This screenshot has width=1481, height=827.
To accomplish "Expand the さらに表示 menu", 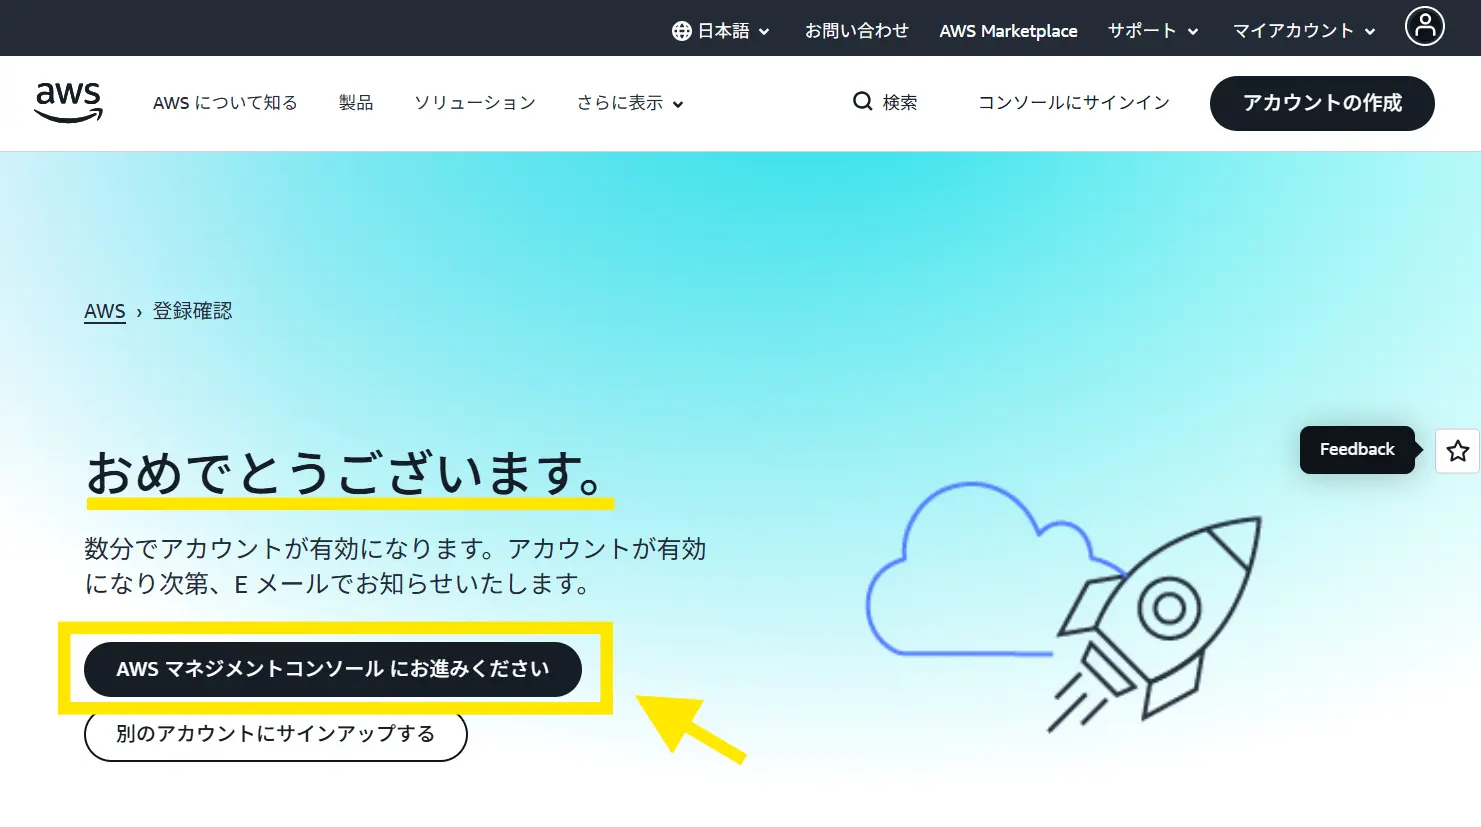I will point(629,103).
